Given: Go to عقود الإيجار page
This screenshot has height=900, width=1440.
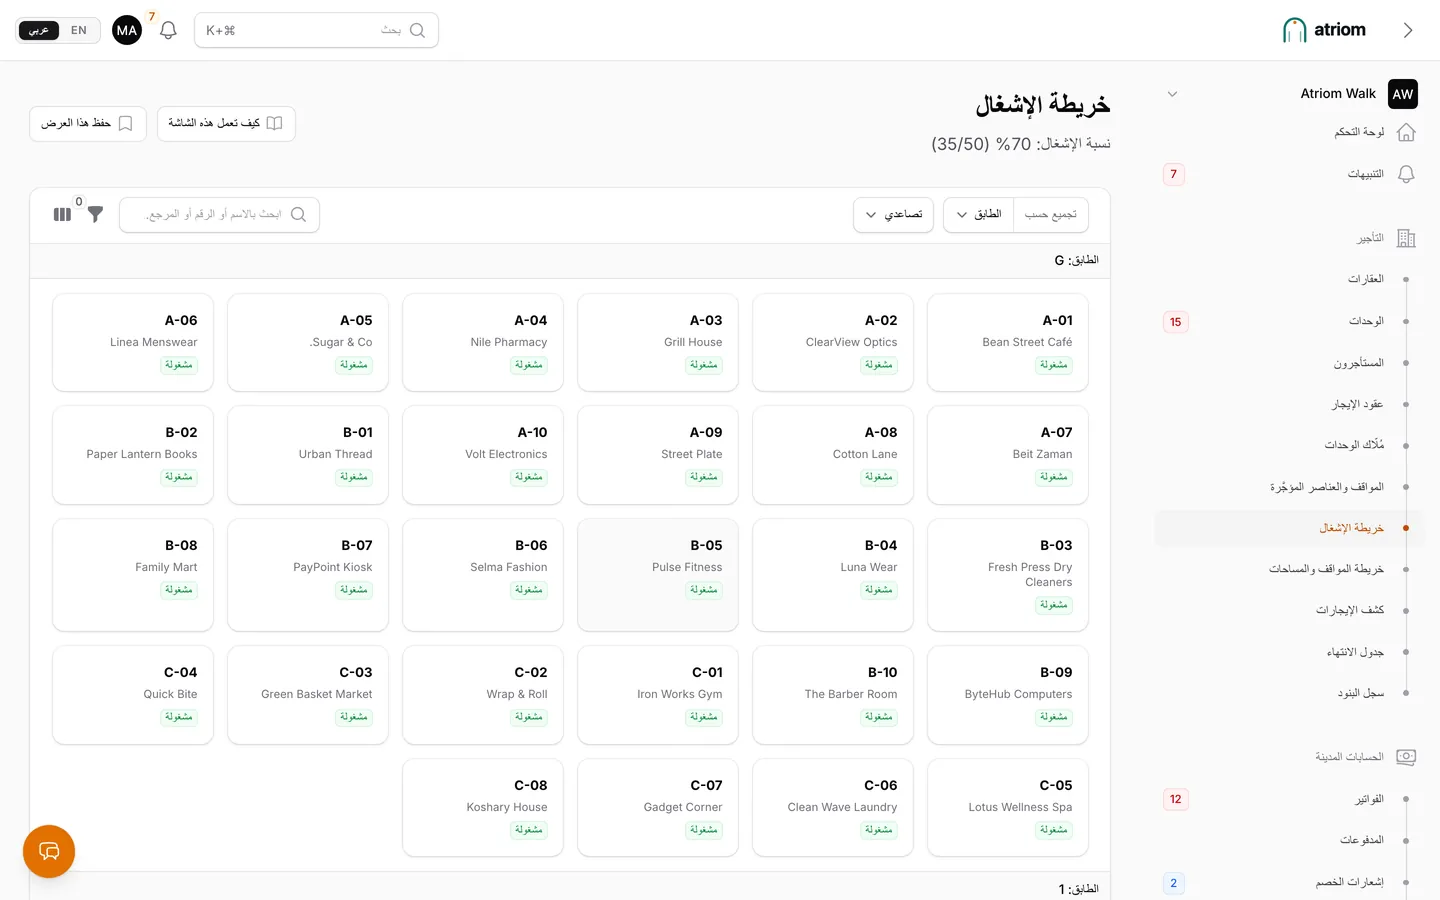Looking at the screenshot, I should click(x=1288, y=404).
